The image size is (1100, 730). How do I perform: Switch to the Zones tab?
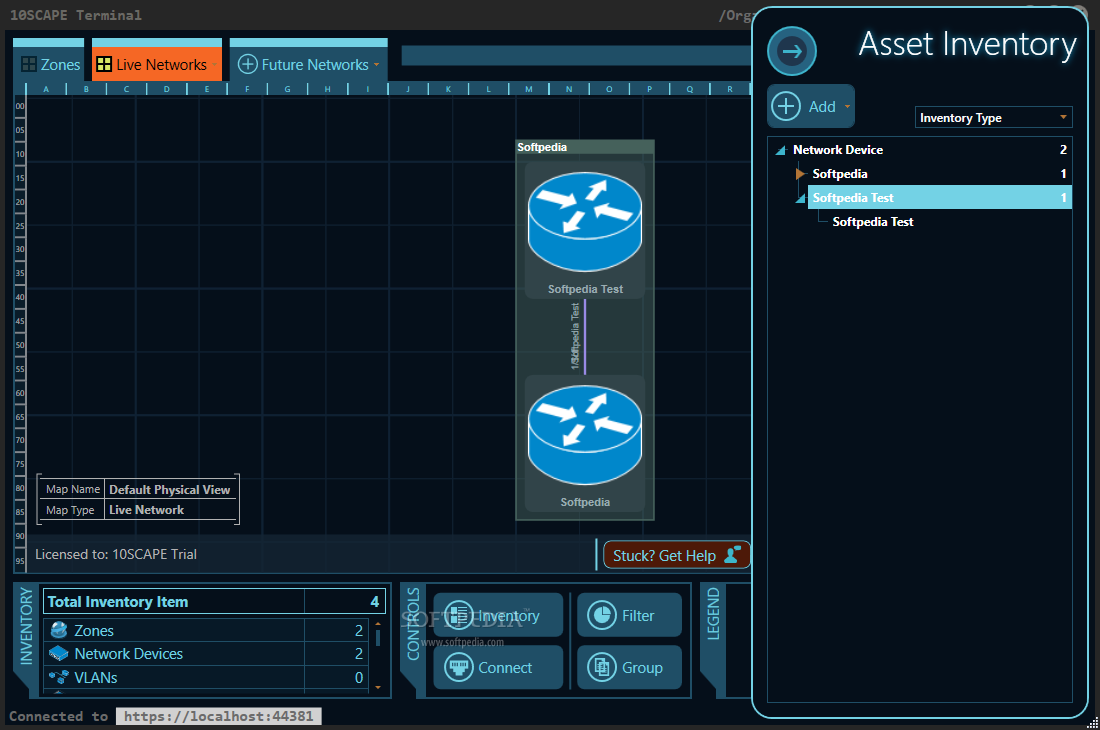(49, 64)
